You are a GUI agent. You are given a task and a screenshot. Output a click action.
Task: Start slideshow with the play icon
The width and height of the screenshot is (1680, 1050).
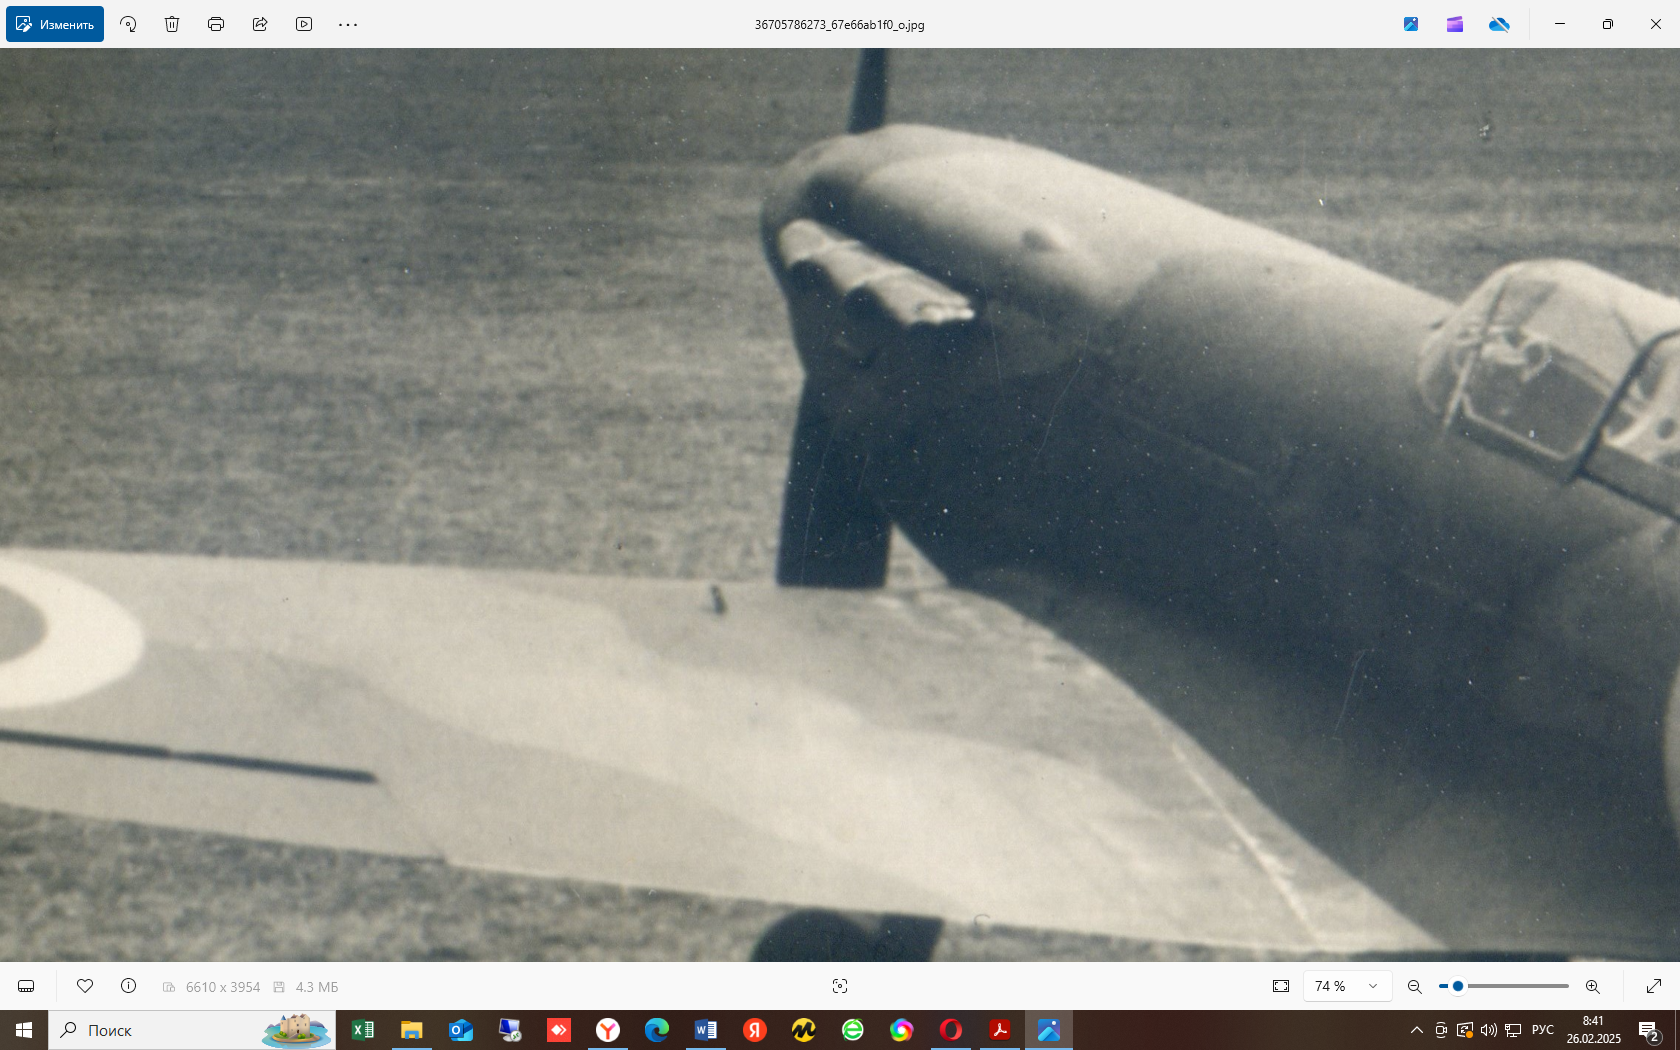point(304,24)
